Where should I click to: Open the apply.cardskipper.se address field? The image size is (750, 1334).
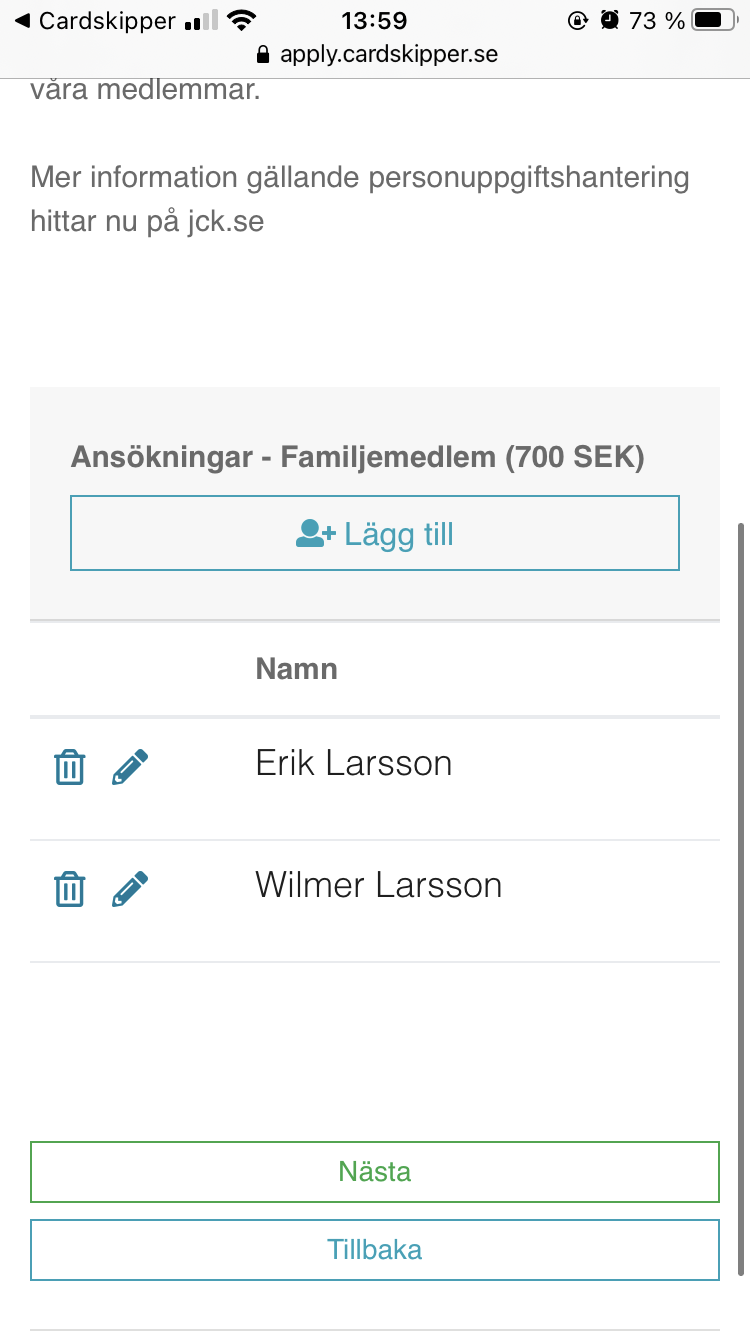(377, 54)
